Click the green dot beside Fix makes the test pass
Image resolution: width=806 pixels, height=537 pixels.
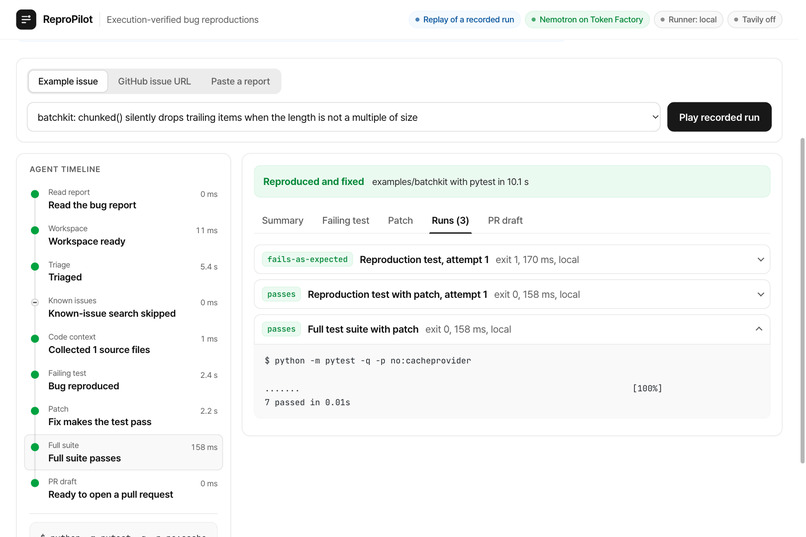(x=35, y=411)
